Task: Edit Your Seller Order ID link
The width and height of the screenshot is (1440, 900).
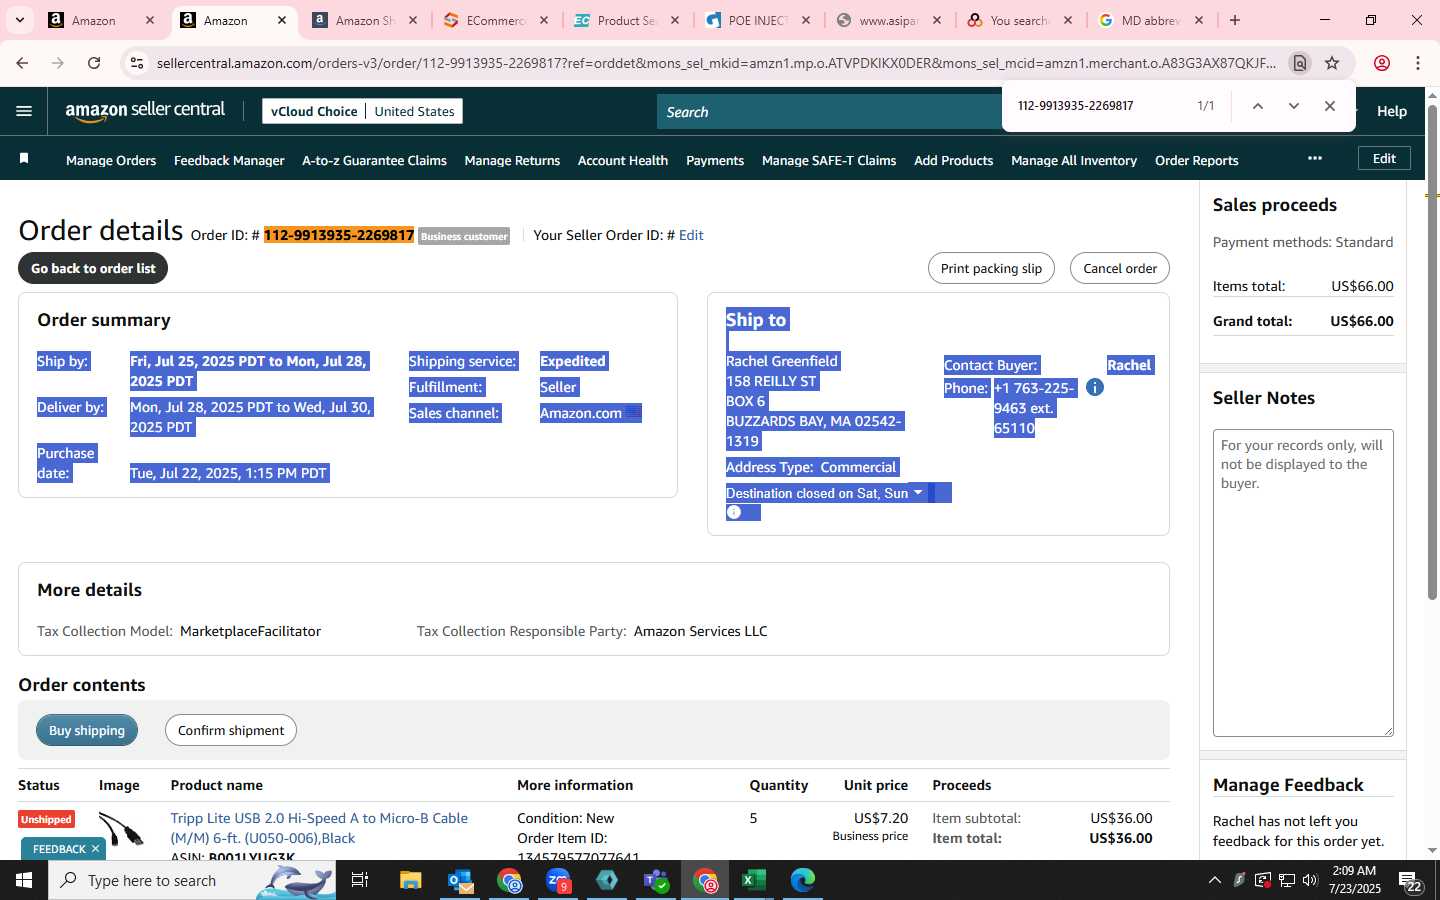Action: pyautogui.click(x=691, y=235)
